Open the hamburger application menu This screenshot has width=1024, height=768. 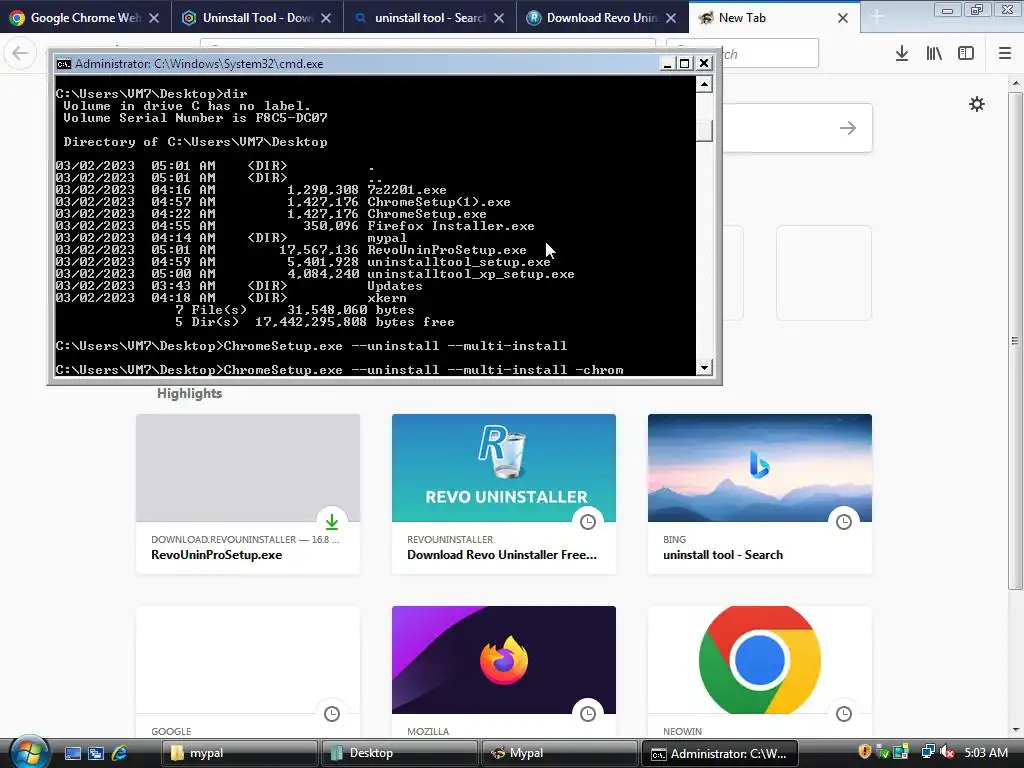point(1005,54)
